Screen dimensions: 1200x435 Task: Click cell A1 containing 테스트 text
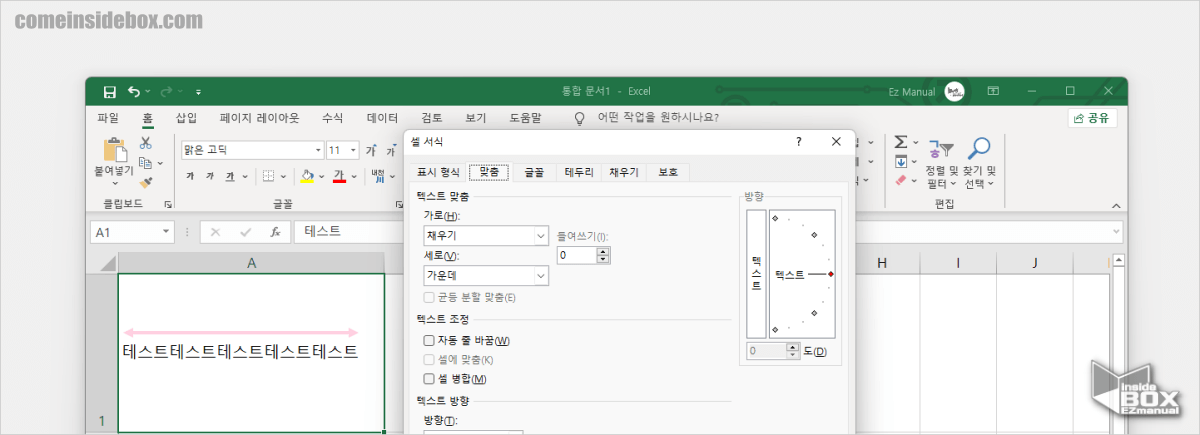pos(251,352)
